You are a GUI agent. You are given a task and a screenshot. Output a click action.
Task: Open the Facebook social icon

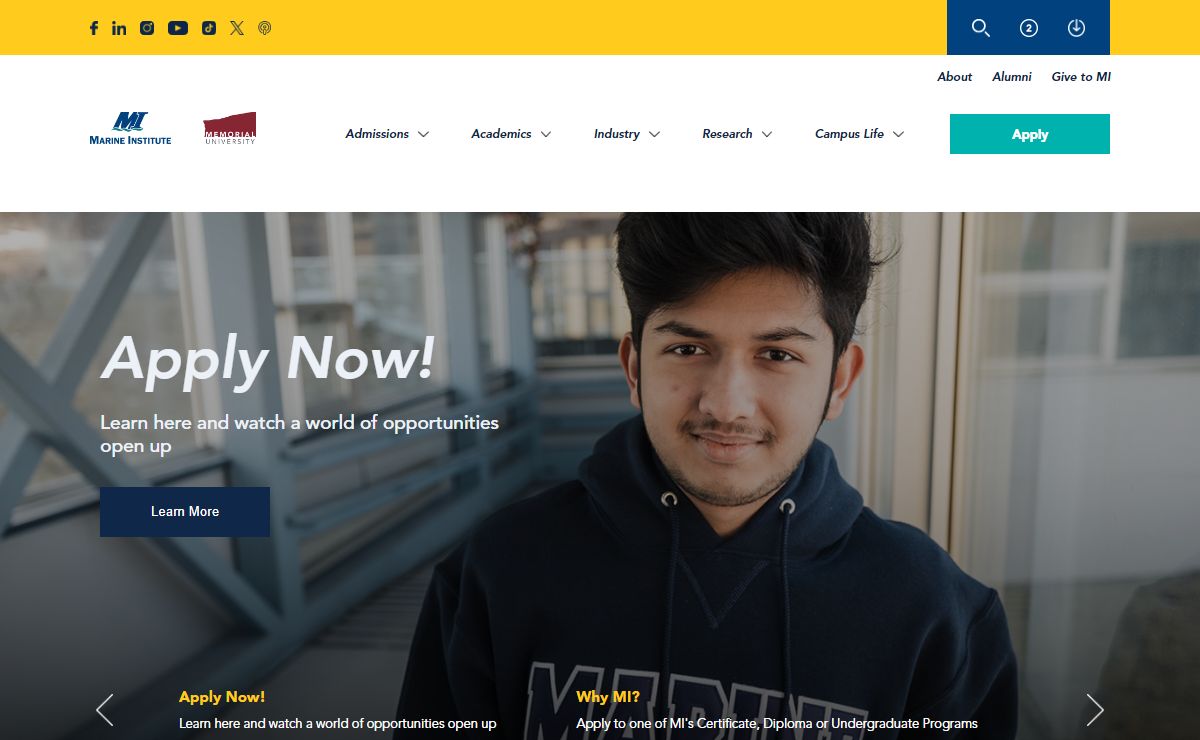tap(94, 28)
